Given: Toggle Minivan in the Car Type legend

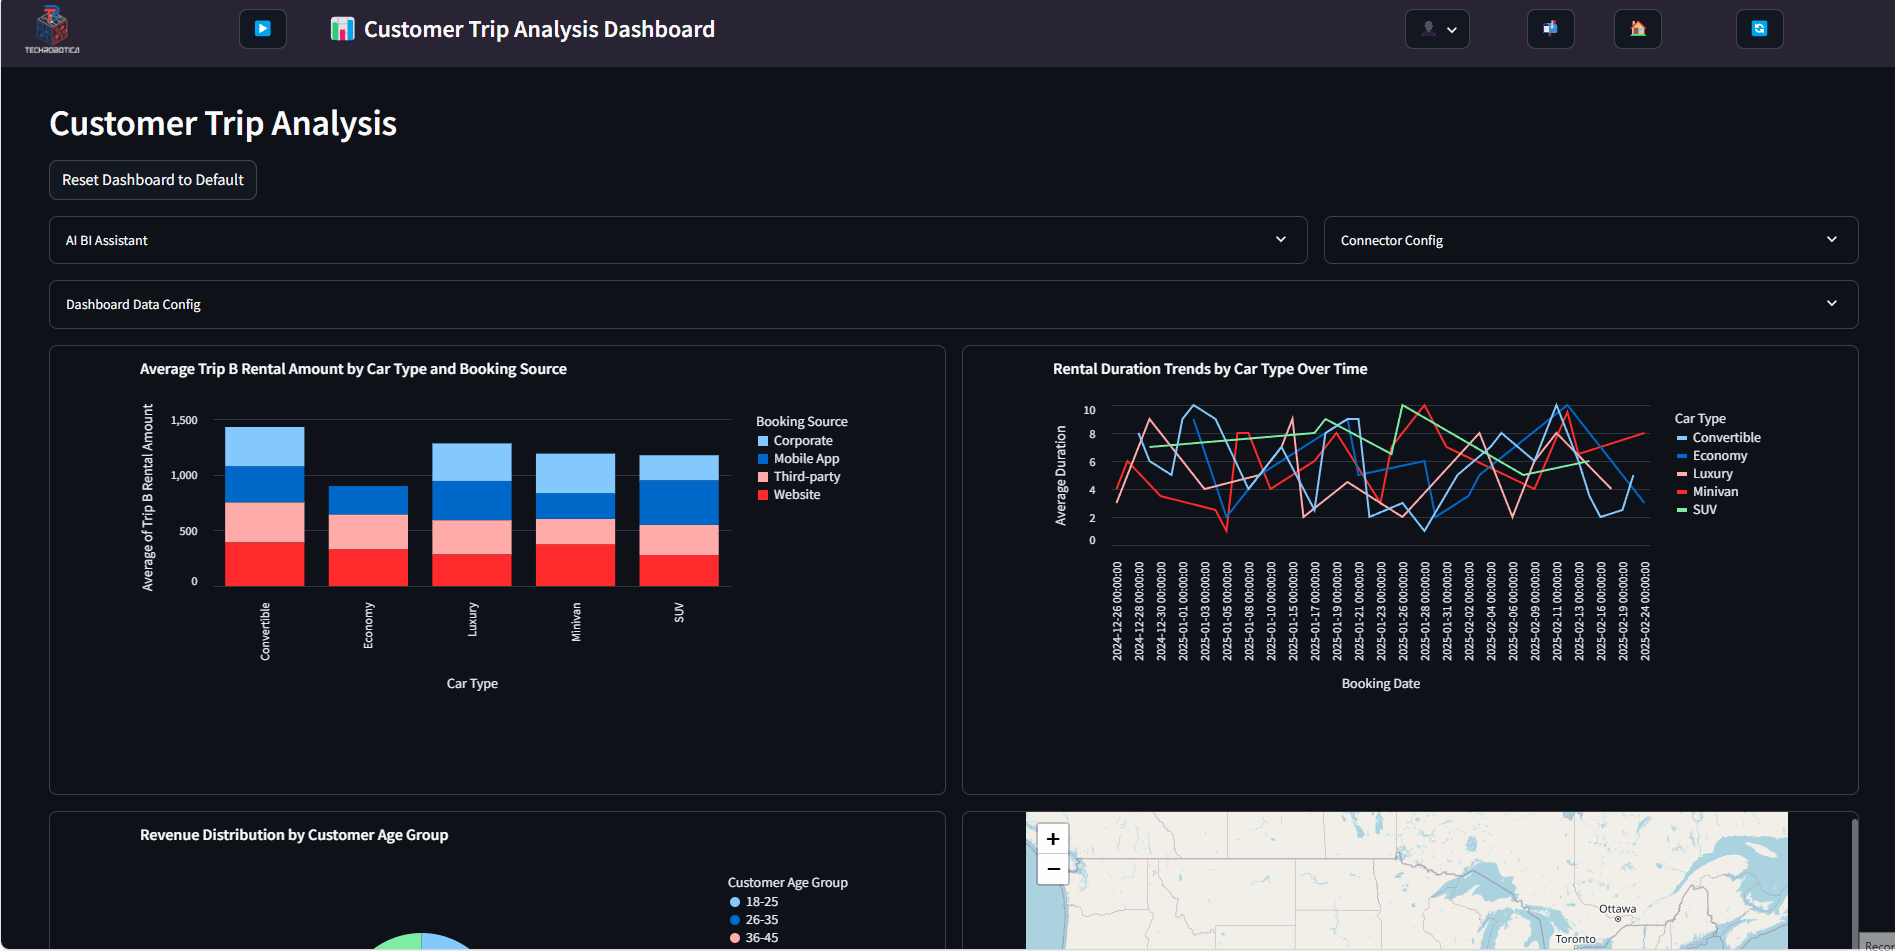Looking at the screenshot, I should pos(1707,492).
